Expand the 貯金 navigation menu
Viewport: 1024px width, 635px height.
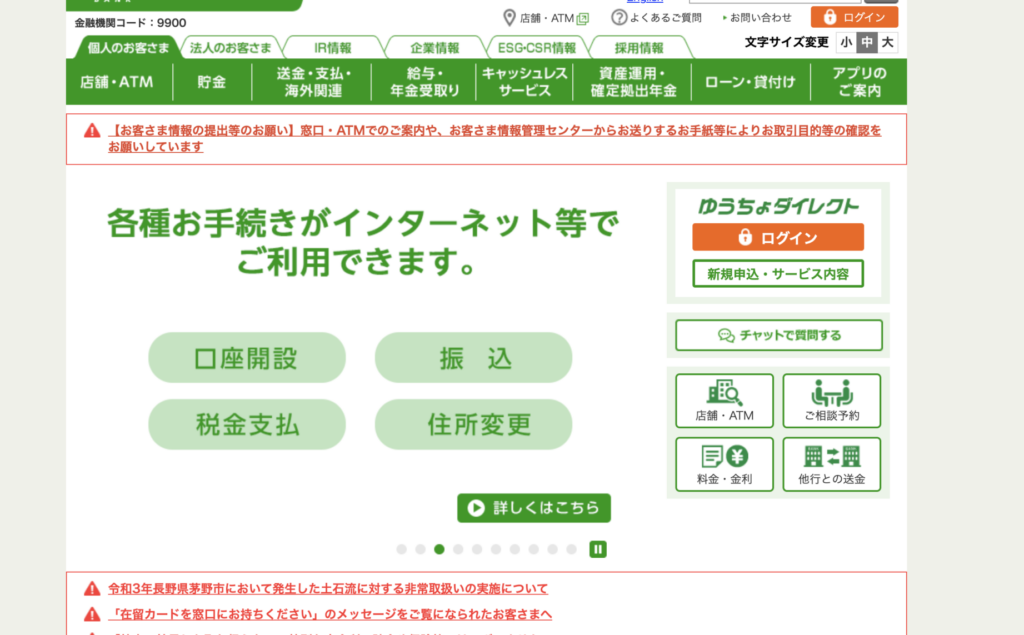[211, 82]
